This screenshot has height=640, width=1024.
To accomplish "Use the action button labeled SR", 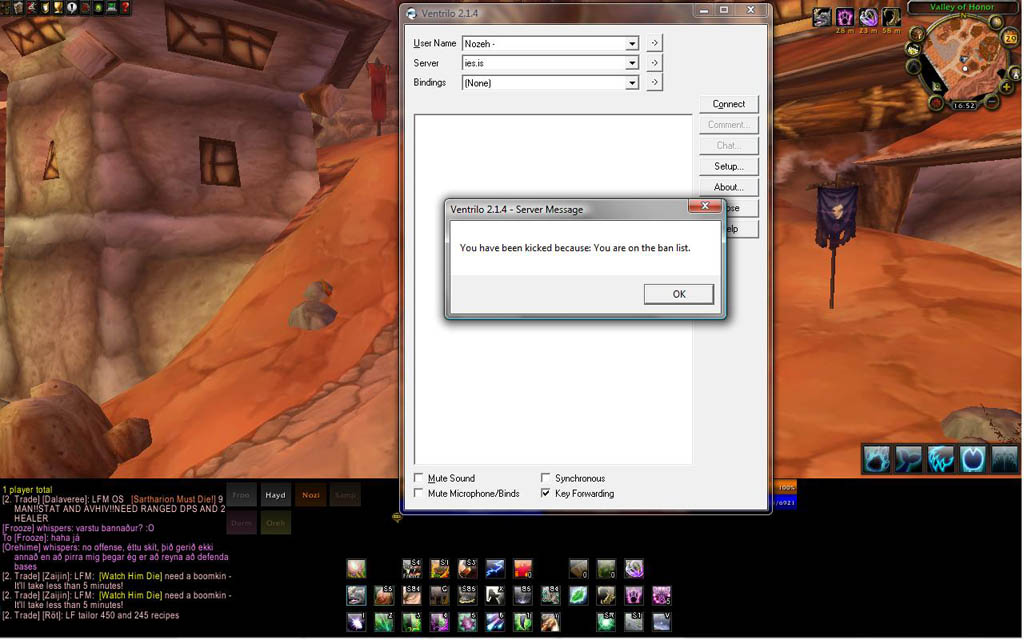I will 605,622.
